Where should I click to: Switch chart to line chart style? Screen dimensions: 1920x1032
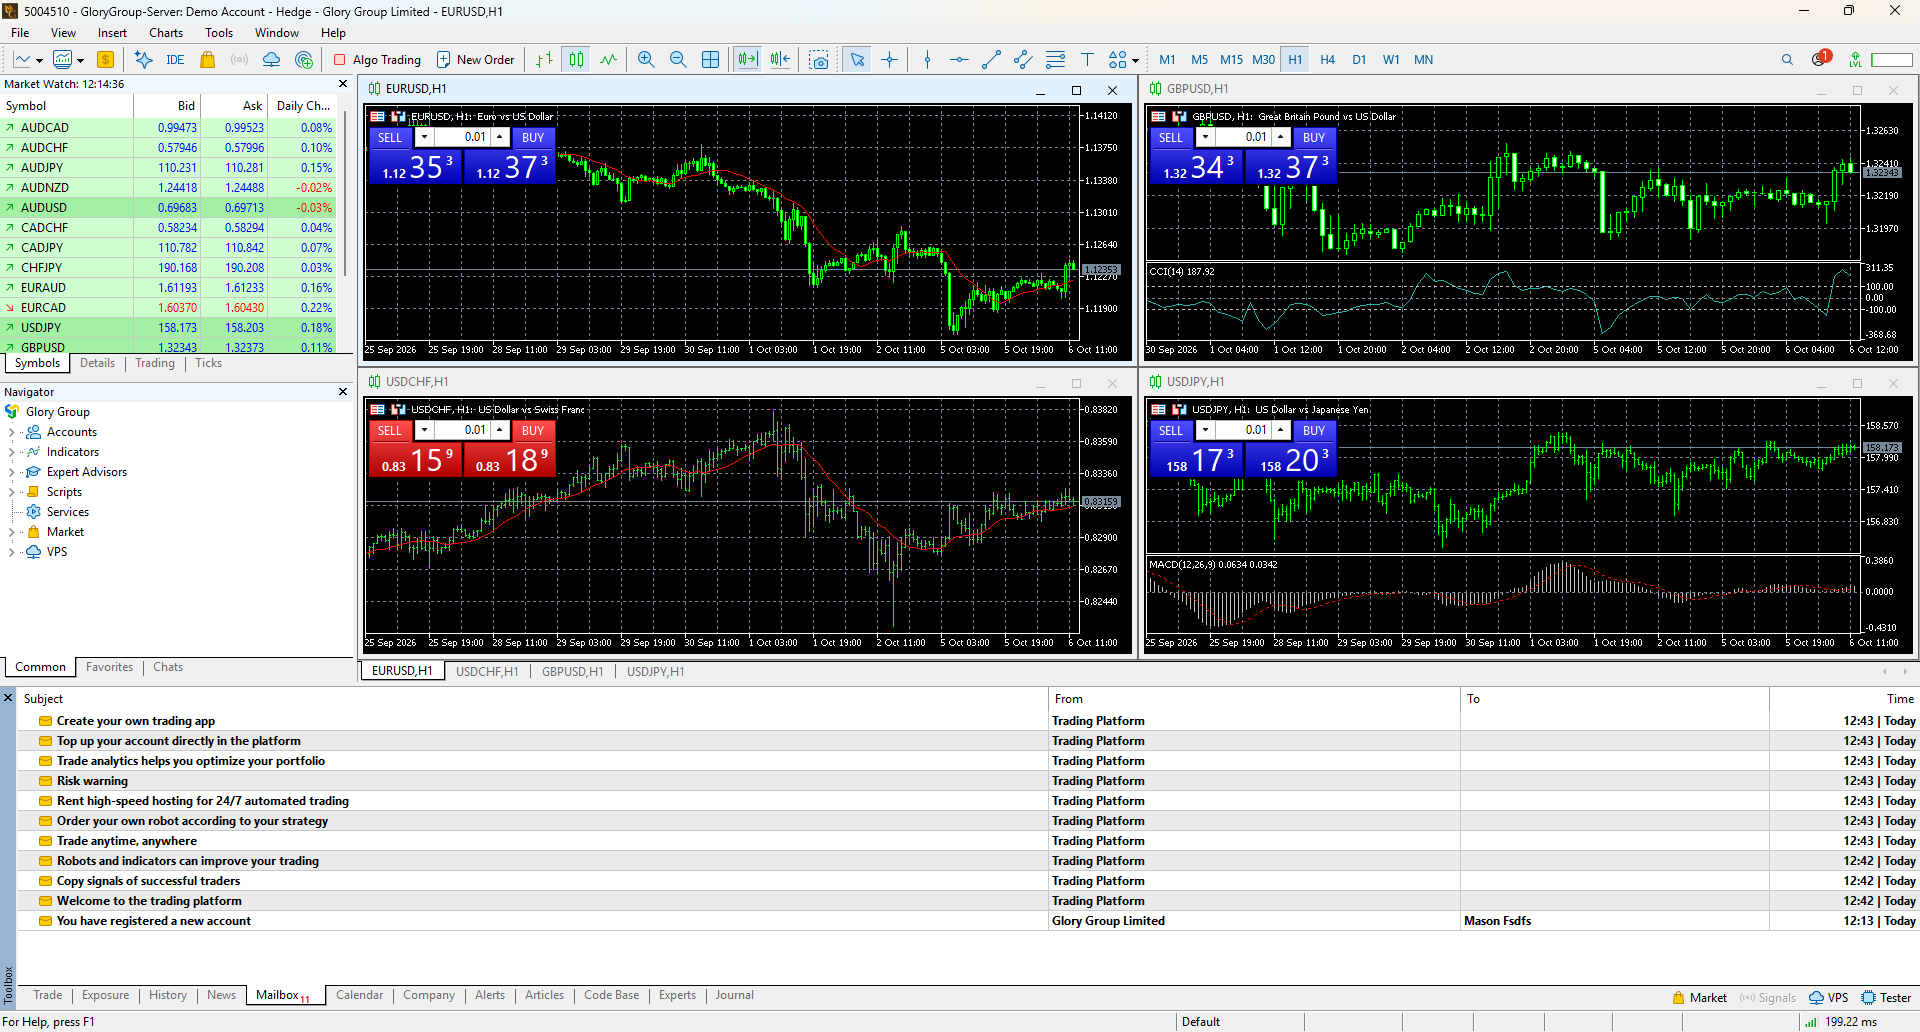point(608,60)
